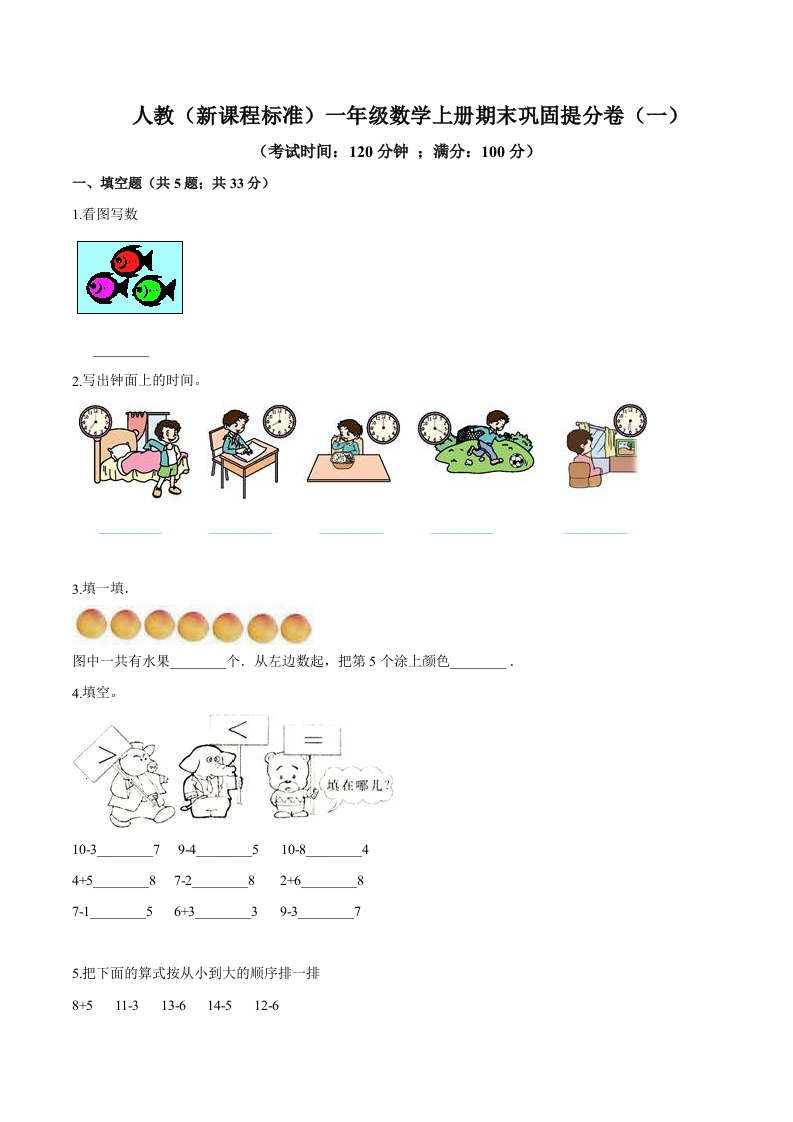
Task: Click the clock above the boy watching TV
Action: [630, 420]
